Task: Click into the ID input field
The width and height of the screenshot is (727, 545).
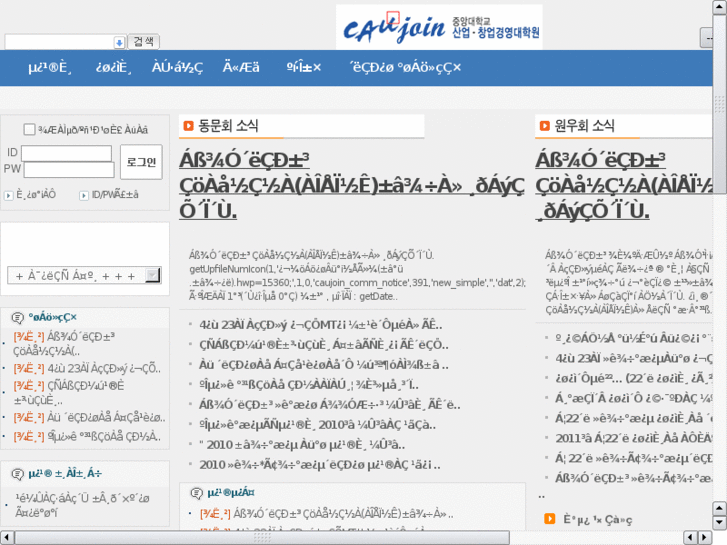Action: pyautogui.click(x=66, y=154)
